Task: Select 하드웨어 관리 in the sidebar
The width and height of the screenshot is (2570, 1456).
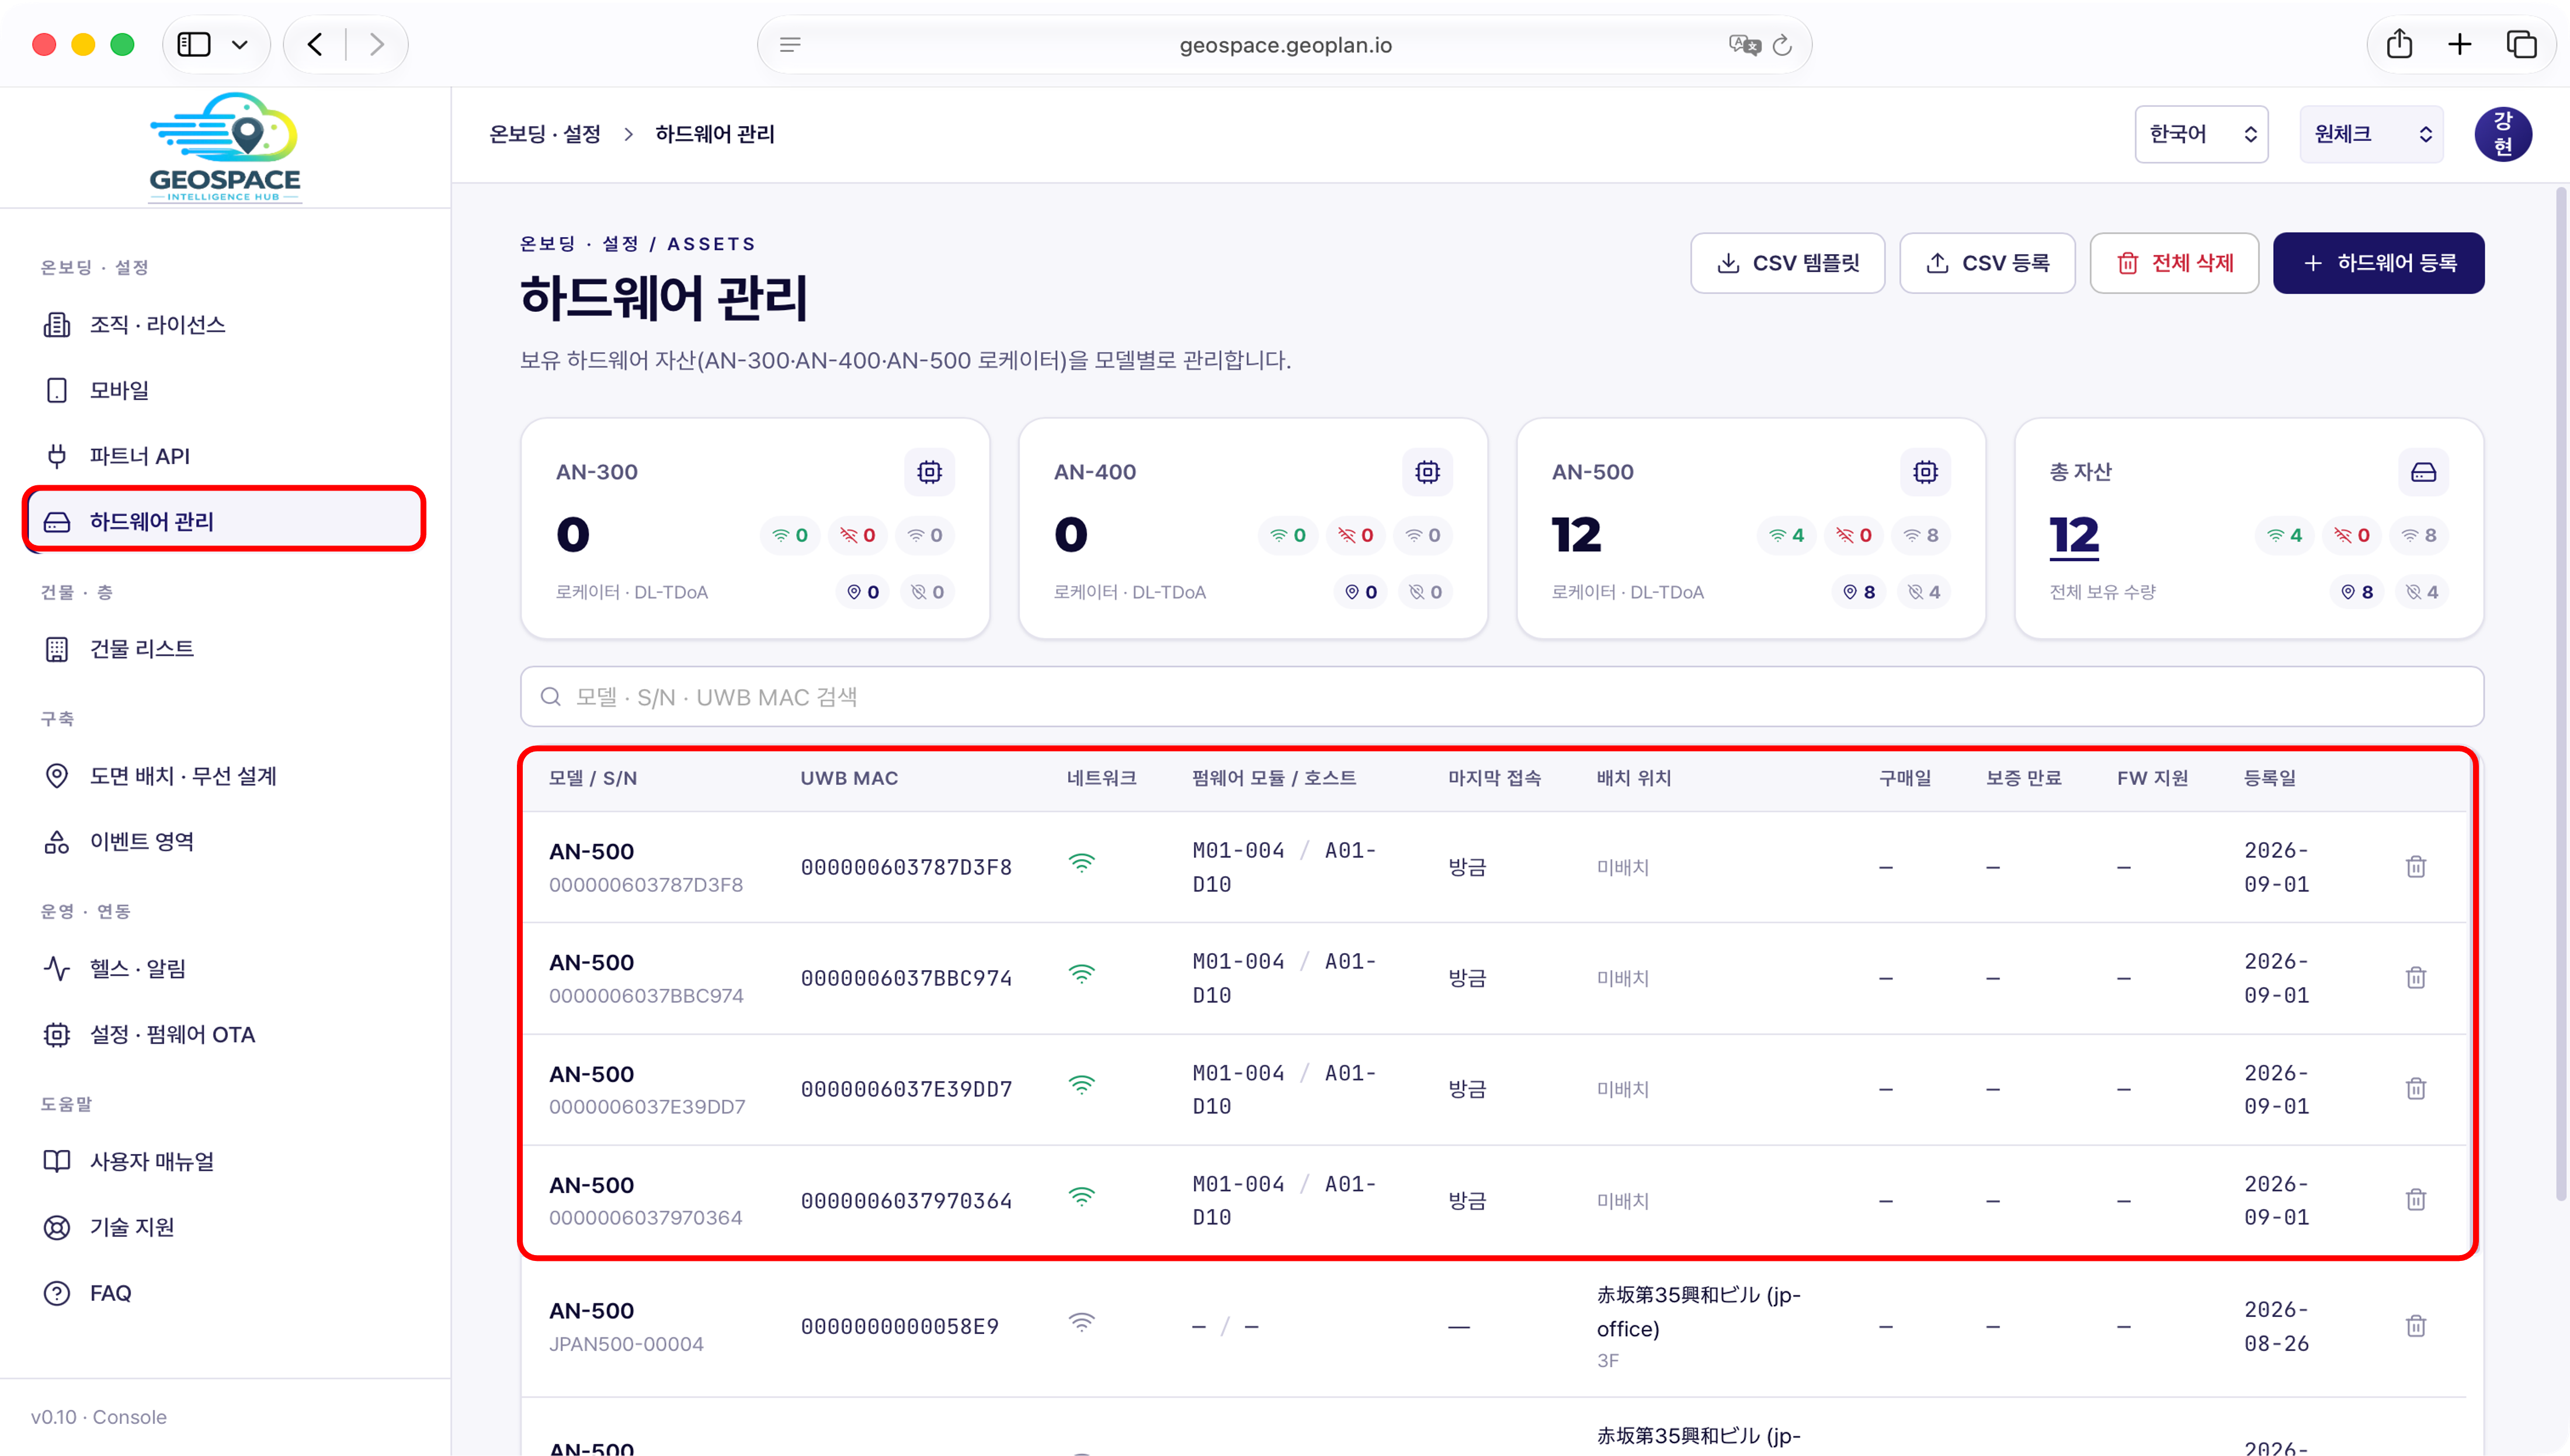Action: (x=224, y=522)
